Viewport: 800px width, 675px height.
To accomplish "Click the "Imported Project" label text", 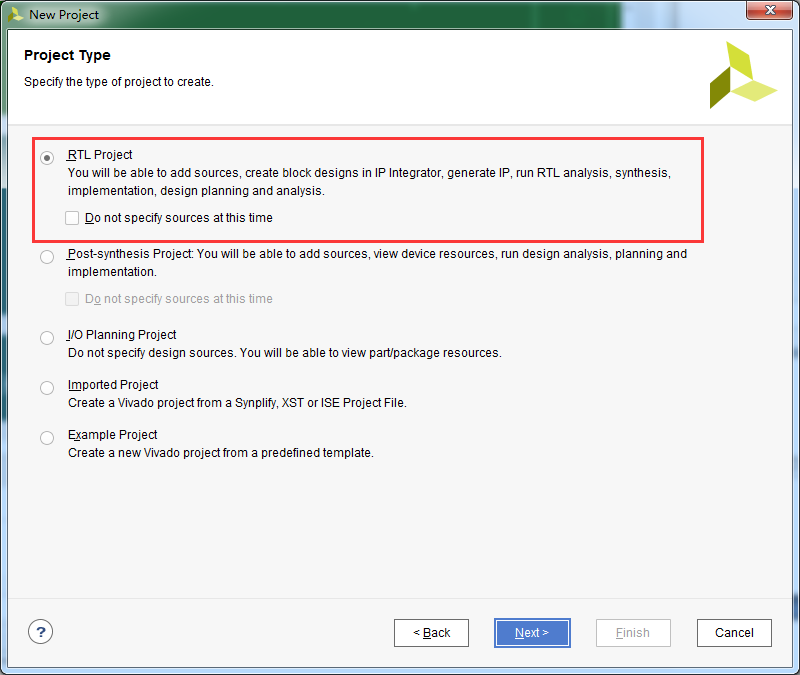I will 113,385.
